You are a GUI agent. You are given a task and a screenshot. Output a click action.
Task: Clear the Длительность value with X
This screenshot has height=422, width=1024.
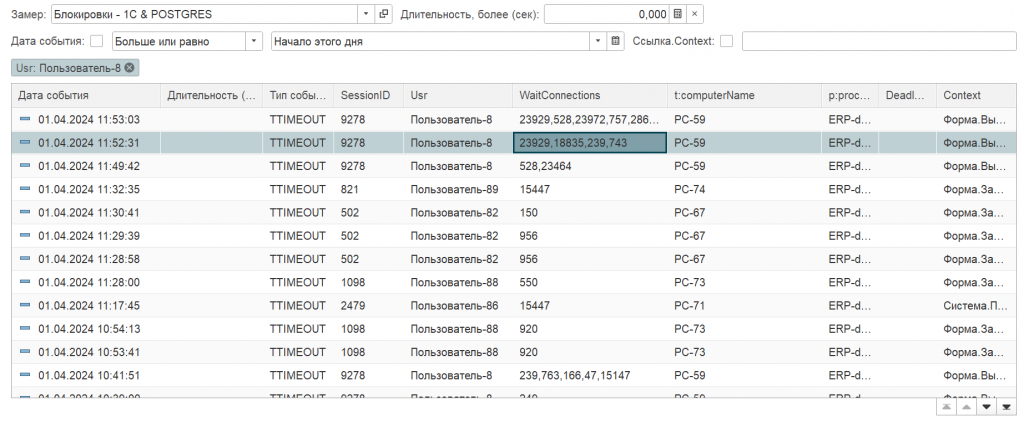pos(695,14)
